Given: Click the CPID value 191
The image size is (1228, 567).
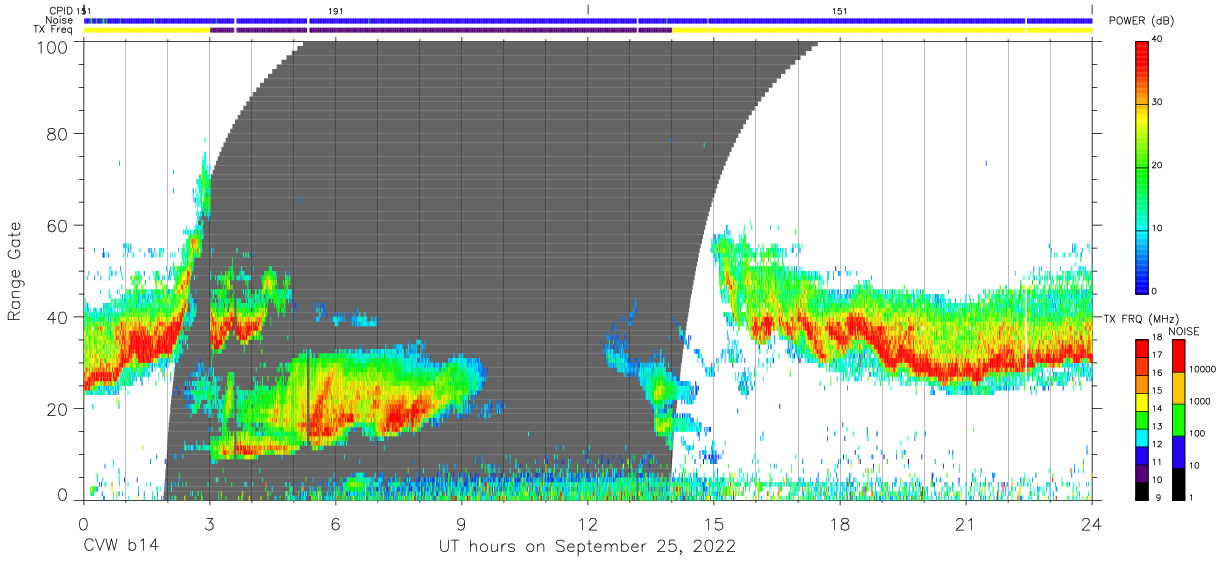Looking at the screenshot, I should coord(336,10).
